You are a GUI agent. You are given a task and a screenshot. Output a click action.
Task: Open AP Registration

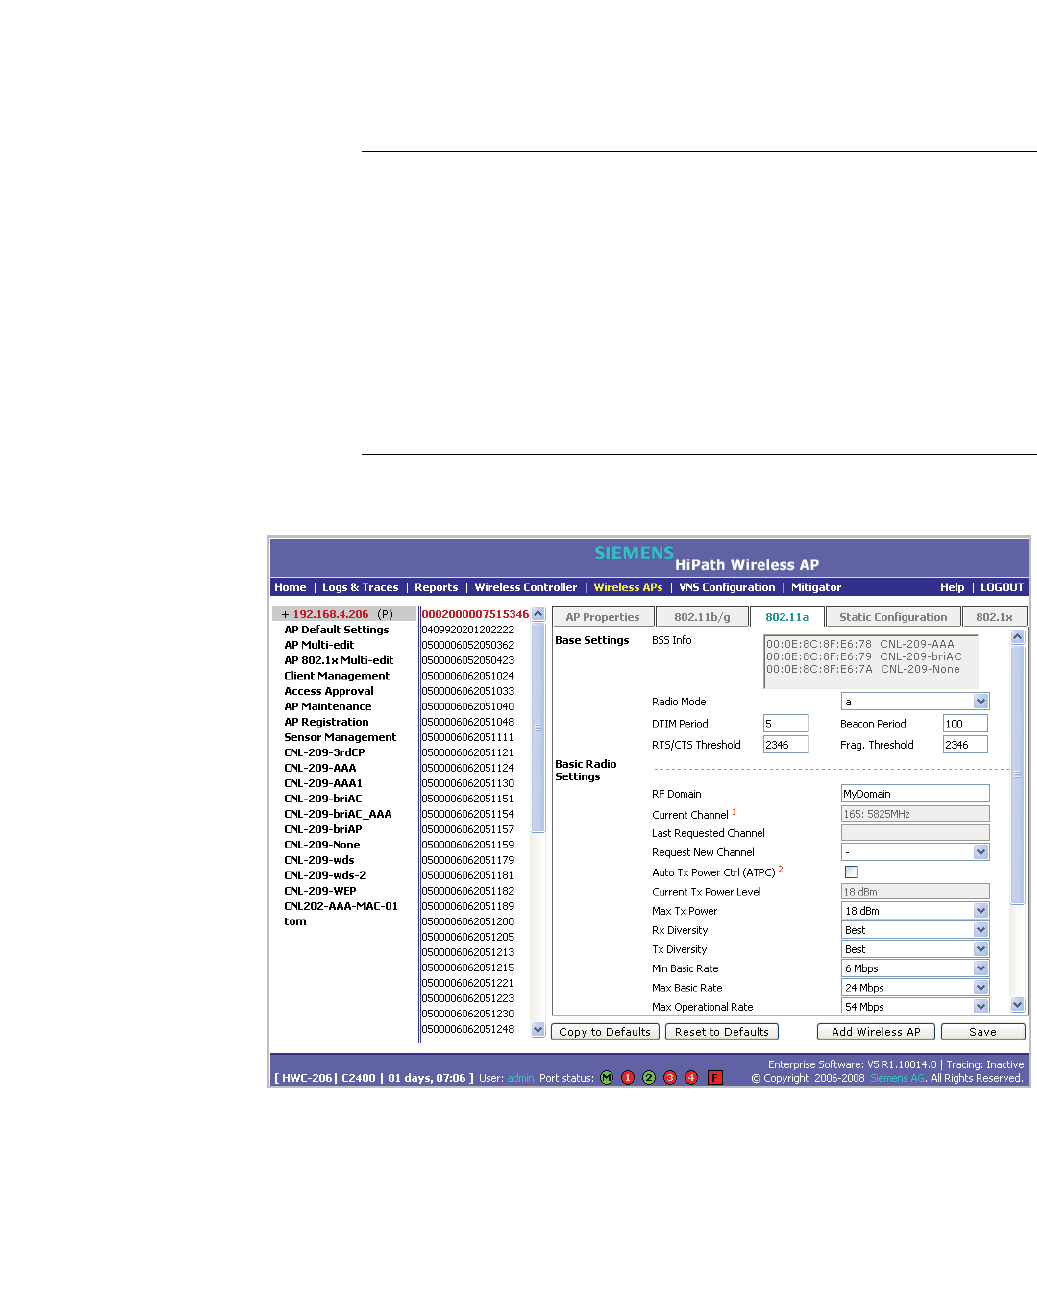point(326,722)
